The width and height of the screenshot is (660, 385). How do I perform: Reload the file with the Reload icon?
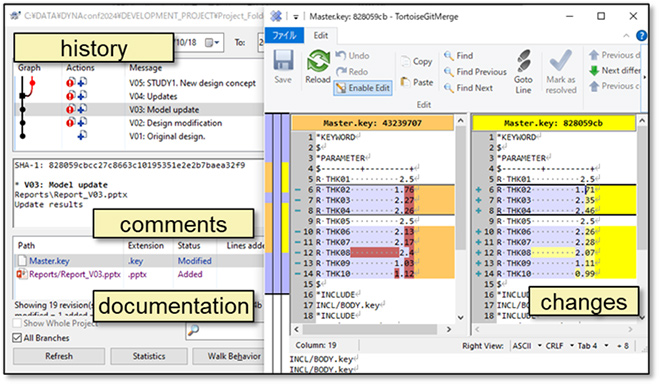318,61
